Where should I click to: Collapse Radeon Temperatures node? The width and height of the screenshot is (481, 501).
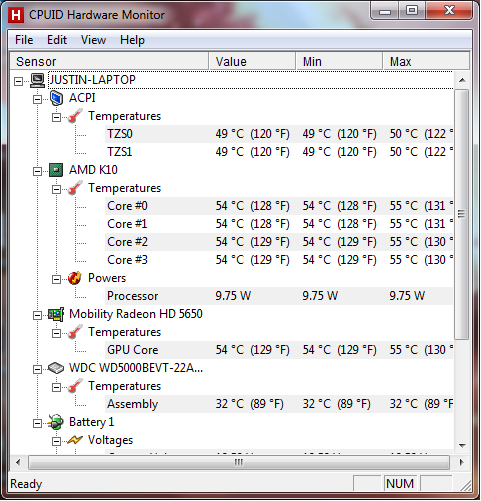click(56, 333)
